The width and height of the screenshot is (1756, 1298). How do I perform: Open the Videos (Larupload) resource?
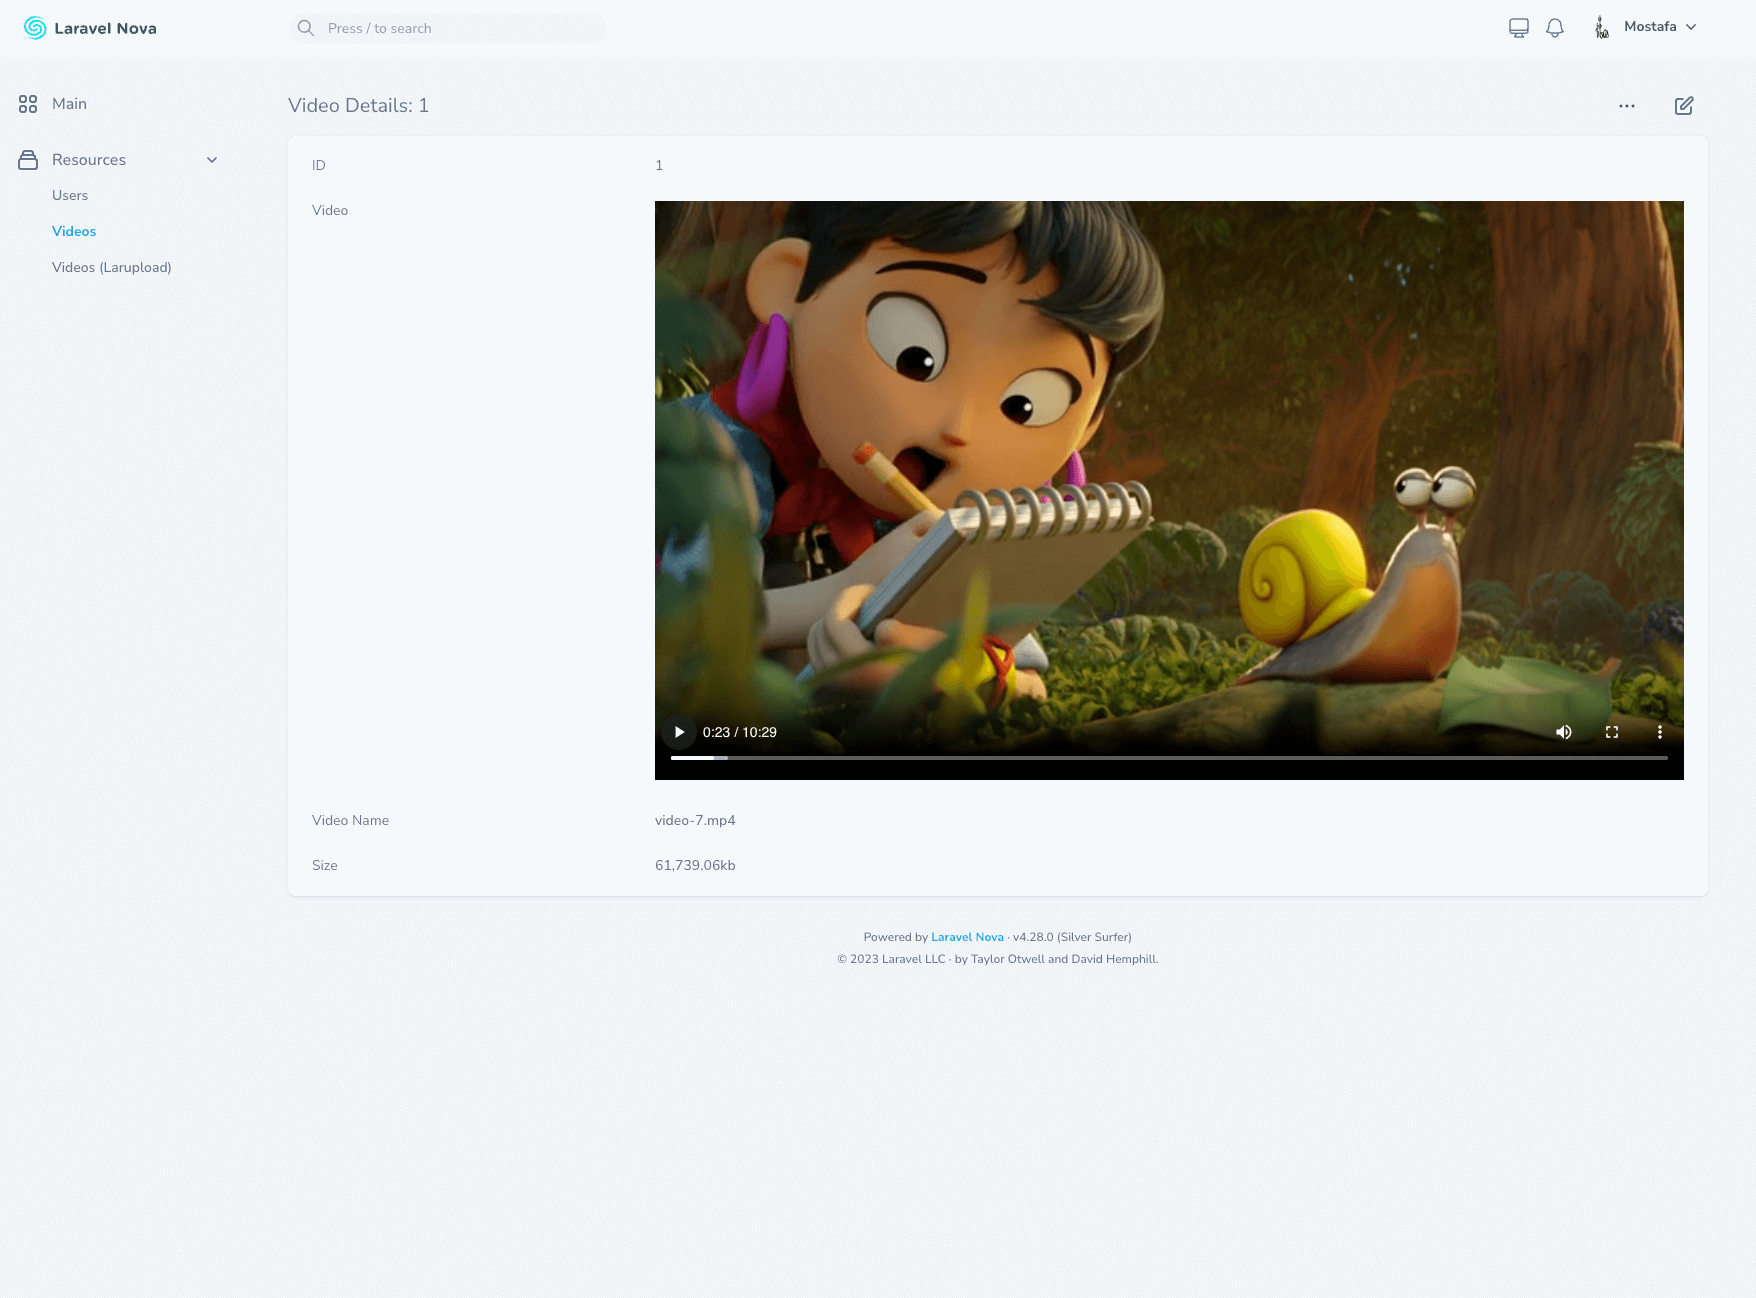coord(112,267)
